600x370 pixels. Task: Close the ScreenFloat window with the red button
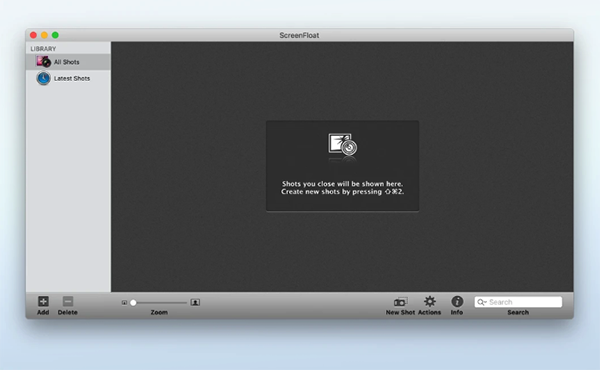click(x=33, y=35)
